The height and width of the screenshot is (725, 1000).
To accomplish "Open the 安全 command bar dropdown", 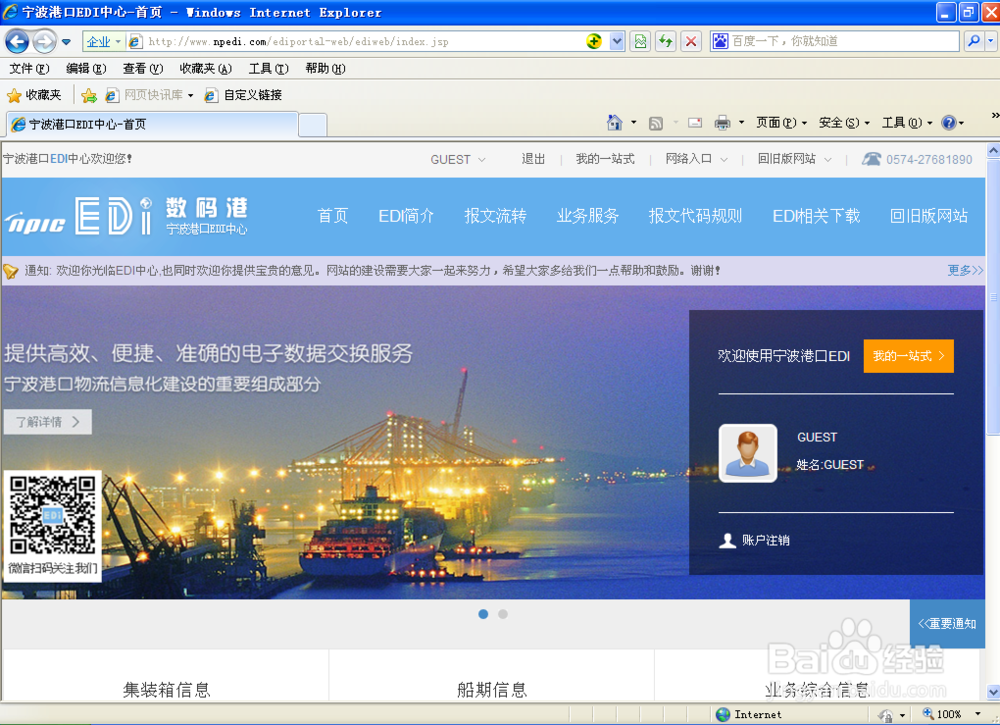I will click(844, 122).
